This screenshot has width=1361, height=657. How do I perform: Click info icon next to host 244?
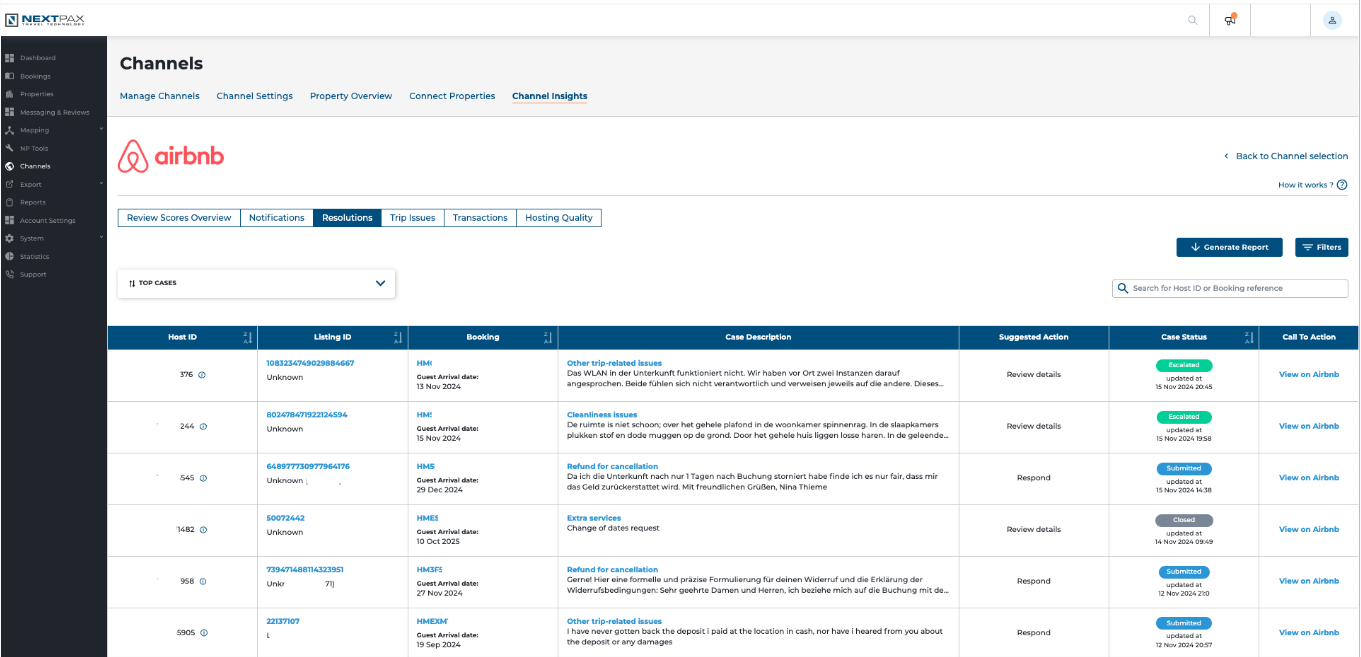(x=203, y=426)
